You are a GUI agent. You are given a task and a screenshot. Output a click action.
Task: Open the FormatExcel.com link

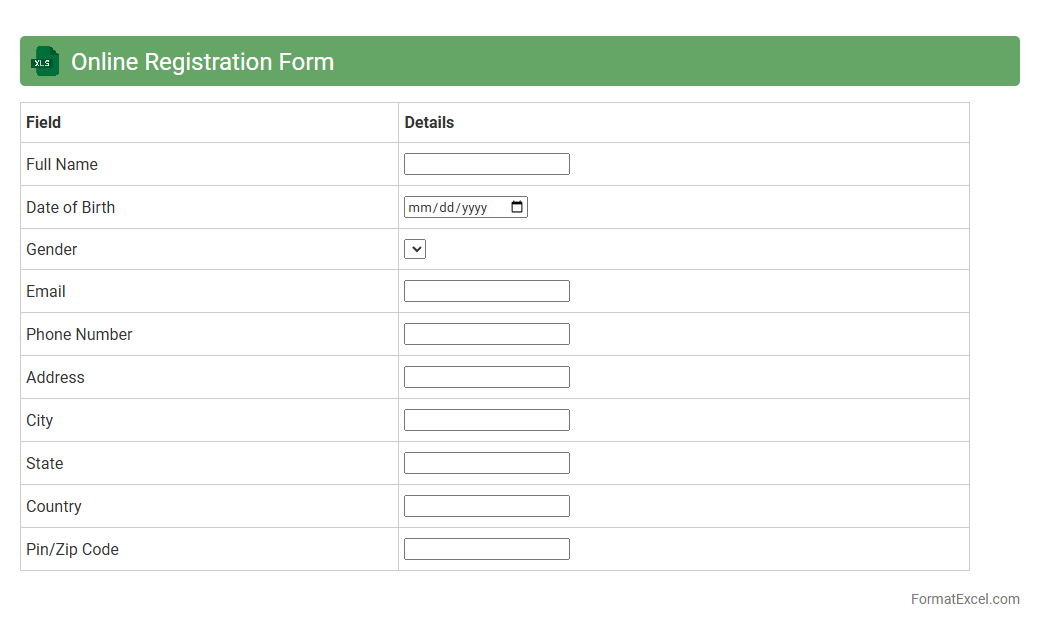tap(965, 599)
